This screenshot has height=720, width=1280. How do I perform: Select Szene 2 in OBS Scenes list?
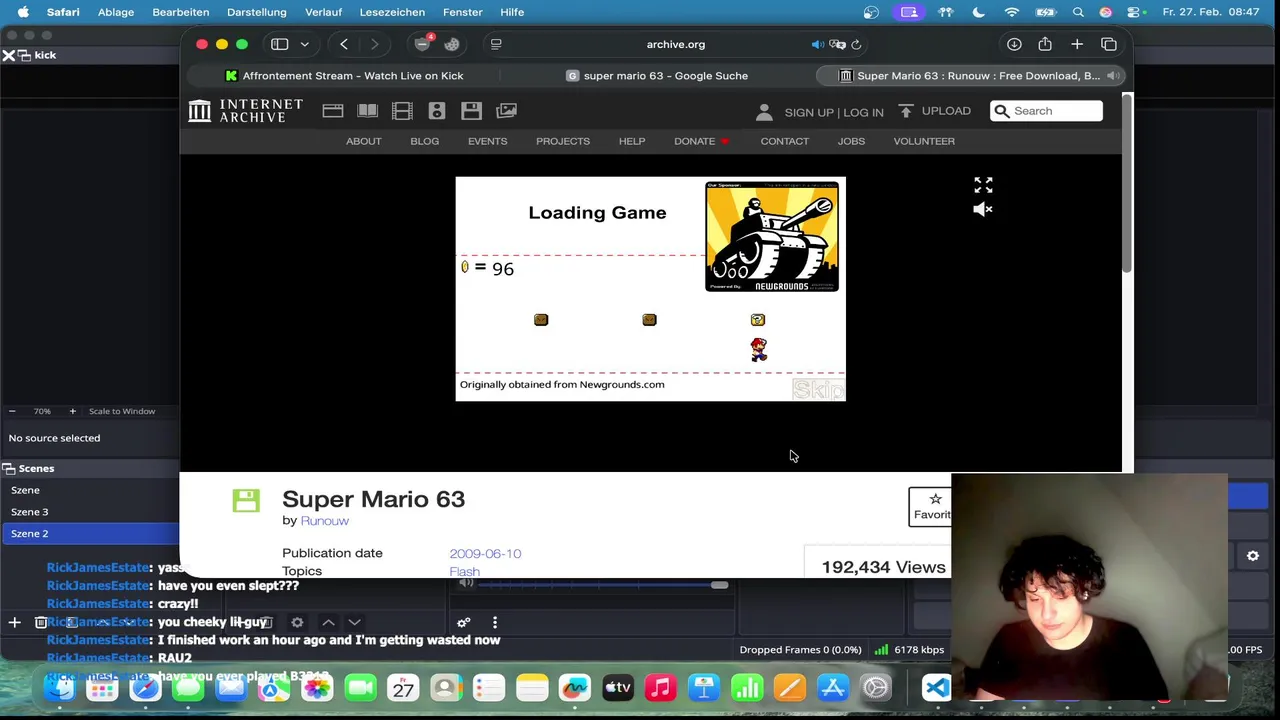pos(90,533)
